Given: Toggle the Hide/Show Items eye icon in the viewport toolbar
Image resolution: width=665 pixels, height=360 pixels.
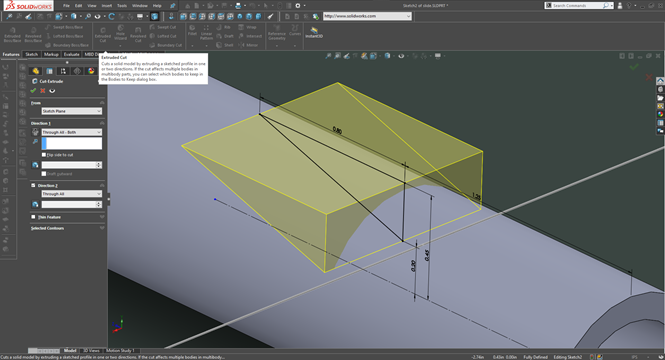Looking at the screenshot, I should pyautogui.click(x=401, y=56).
